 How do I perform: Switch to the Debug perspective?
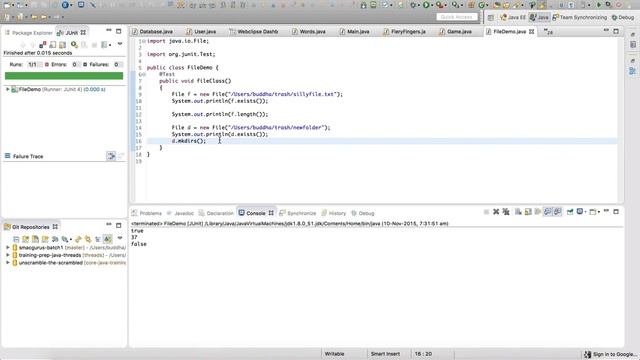point(623,17)
